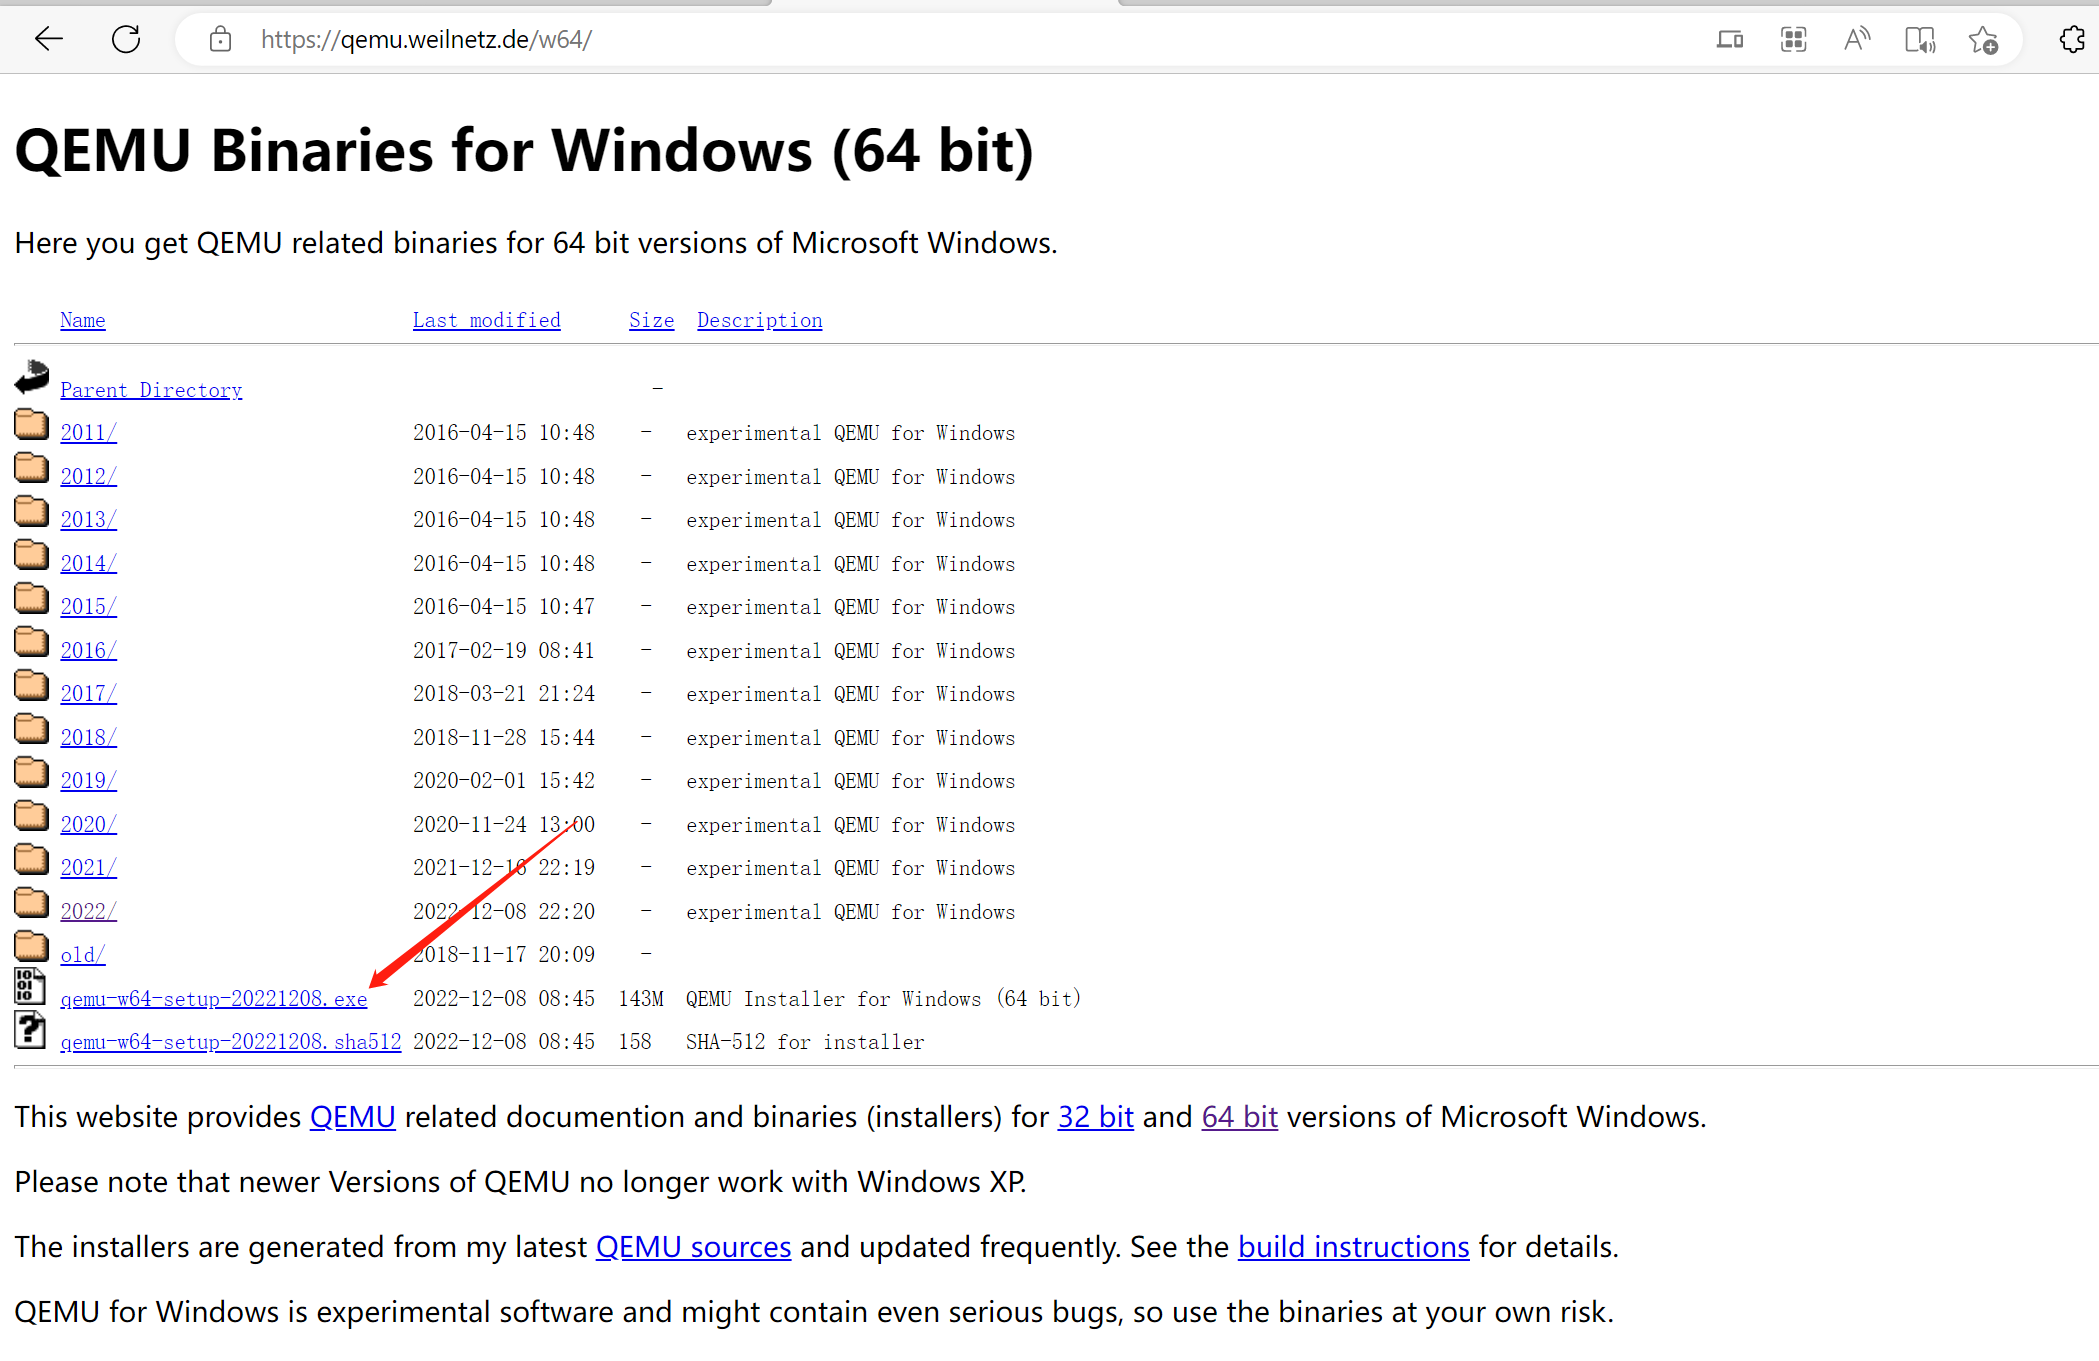The width and height of the screenshot is (2099, 1361).
Task: Reload the page with the refresh icon
Action: click(126, 39)
